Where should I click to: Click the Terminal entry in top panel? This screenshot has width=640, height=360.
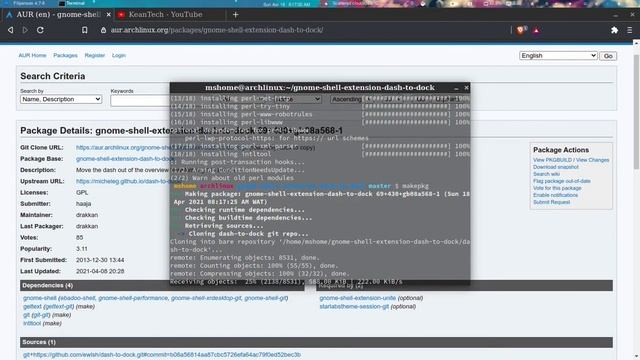(72, 3)
